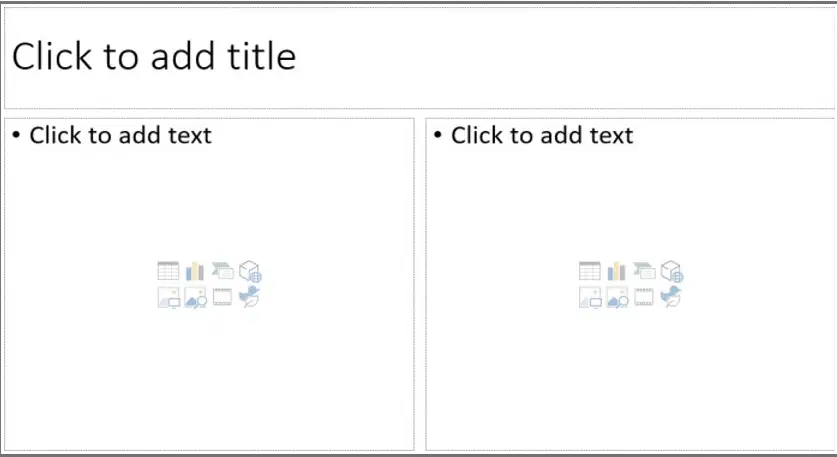837x457 pixels.
Task: Insert a chart in the left placeholder
Action: pos(195,271)
